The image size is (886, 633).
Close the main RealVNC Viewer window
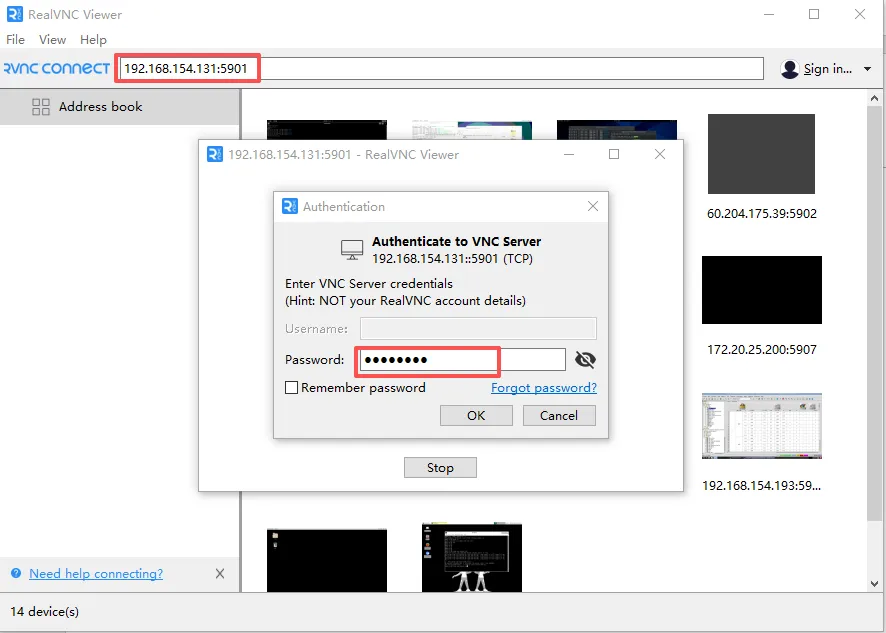coord(859,14)
